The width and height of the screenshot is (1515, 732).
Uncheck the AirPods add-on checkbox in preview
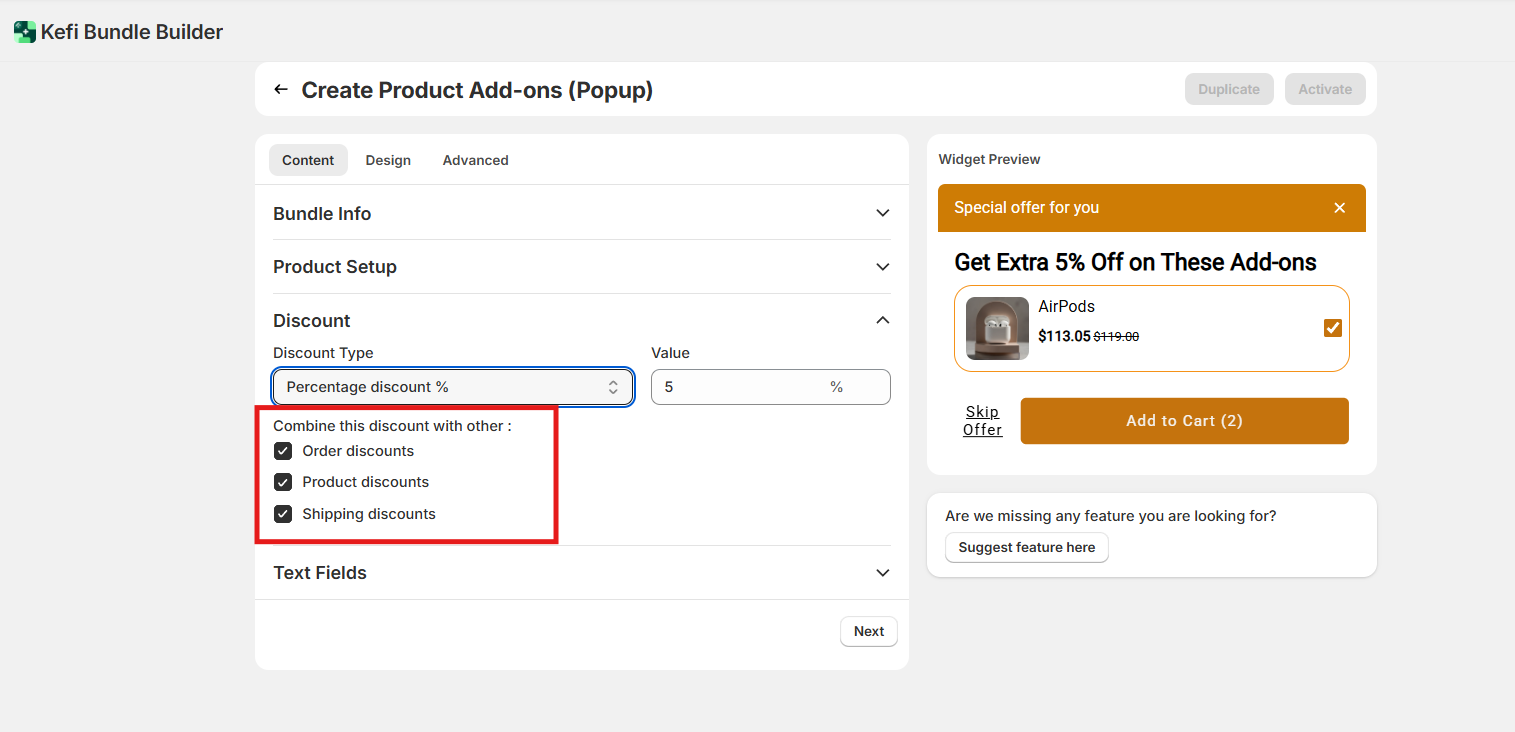pyautogui.click(x=1332, y=328)
